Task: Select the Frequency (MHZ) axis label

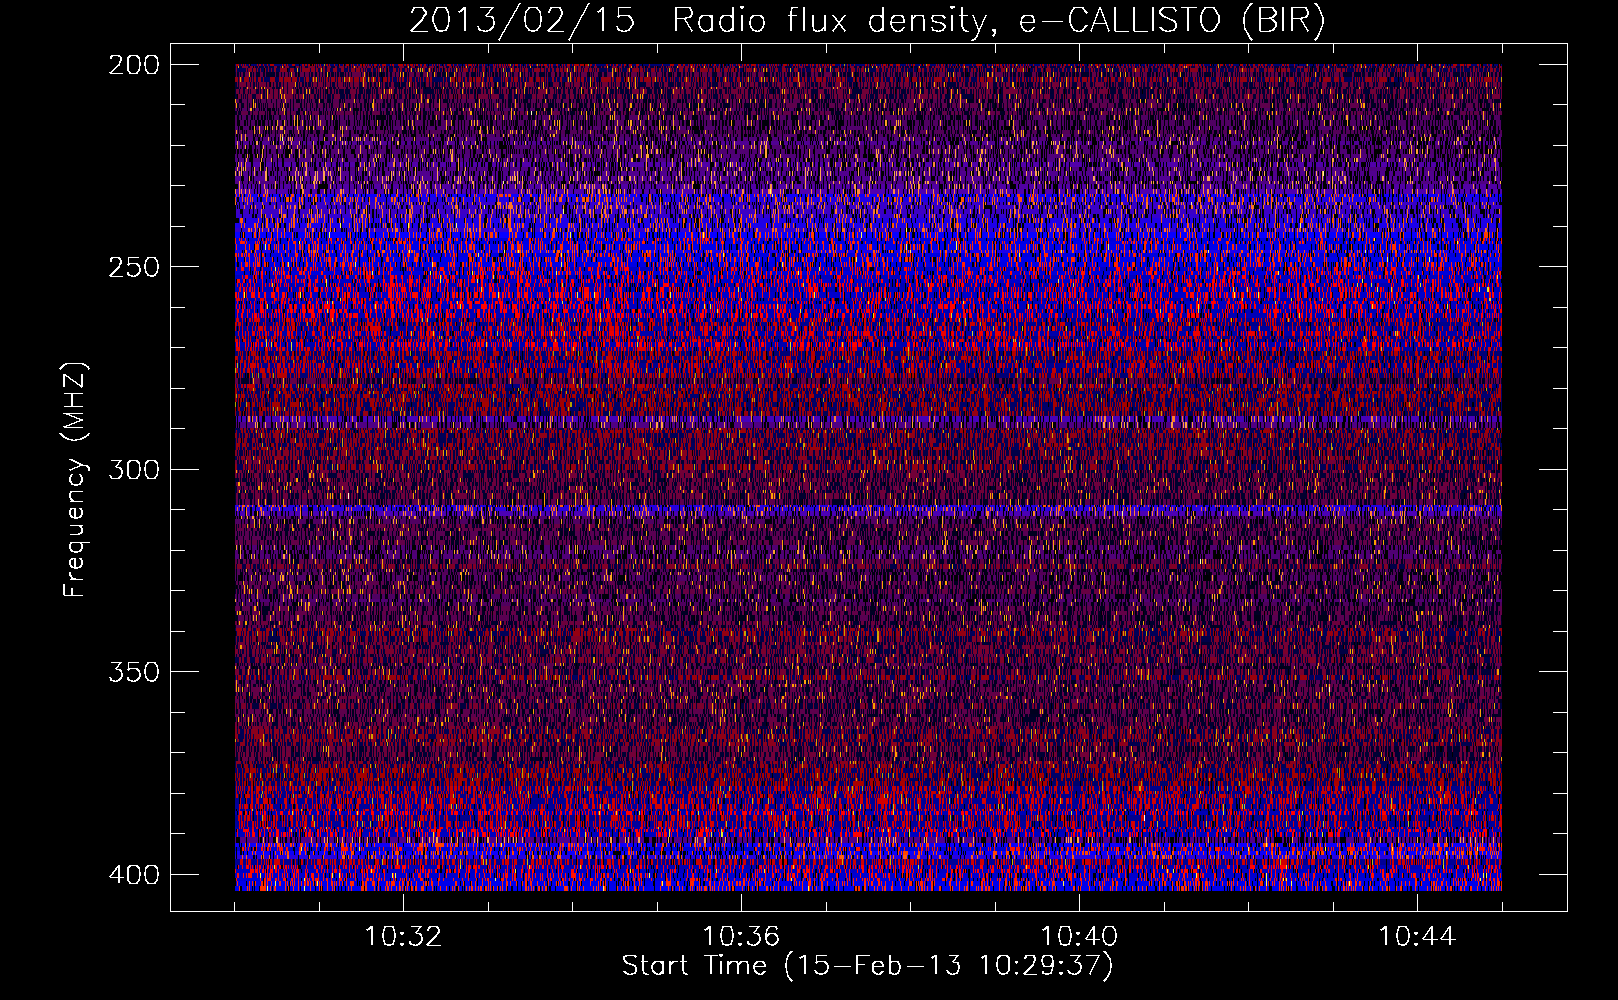Action: pos(75,480)
